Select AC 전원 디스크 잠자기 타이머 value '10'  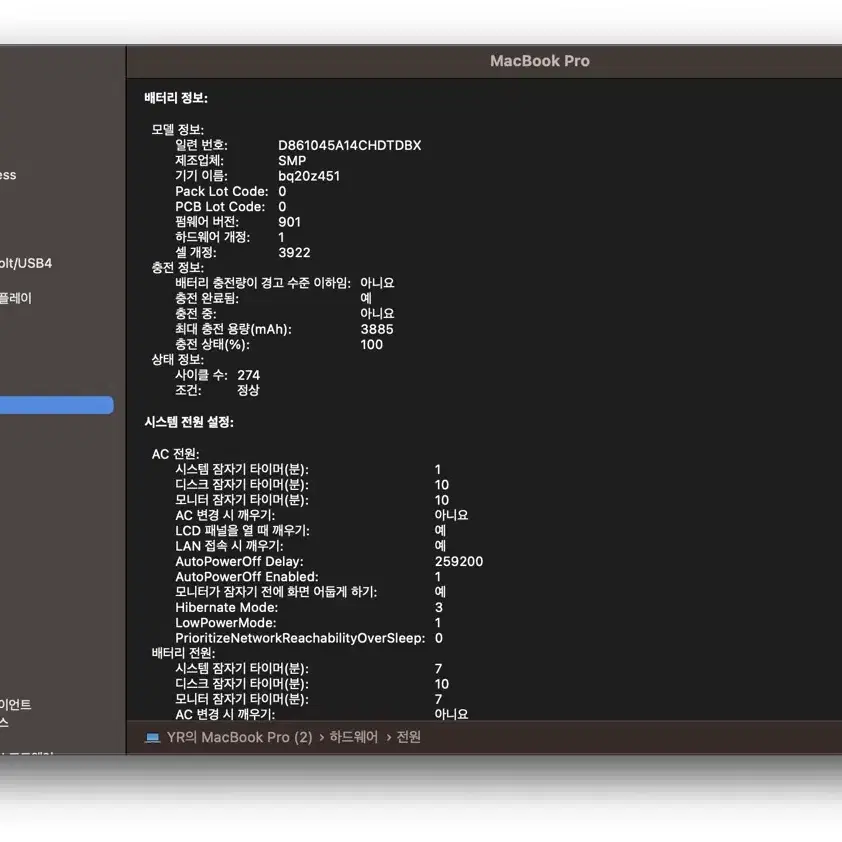point(441,485)
